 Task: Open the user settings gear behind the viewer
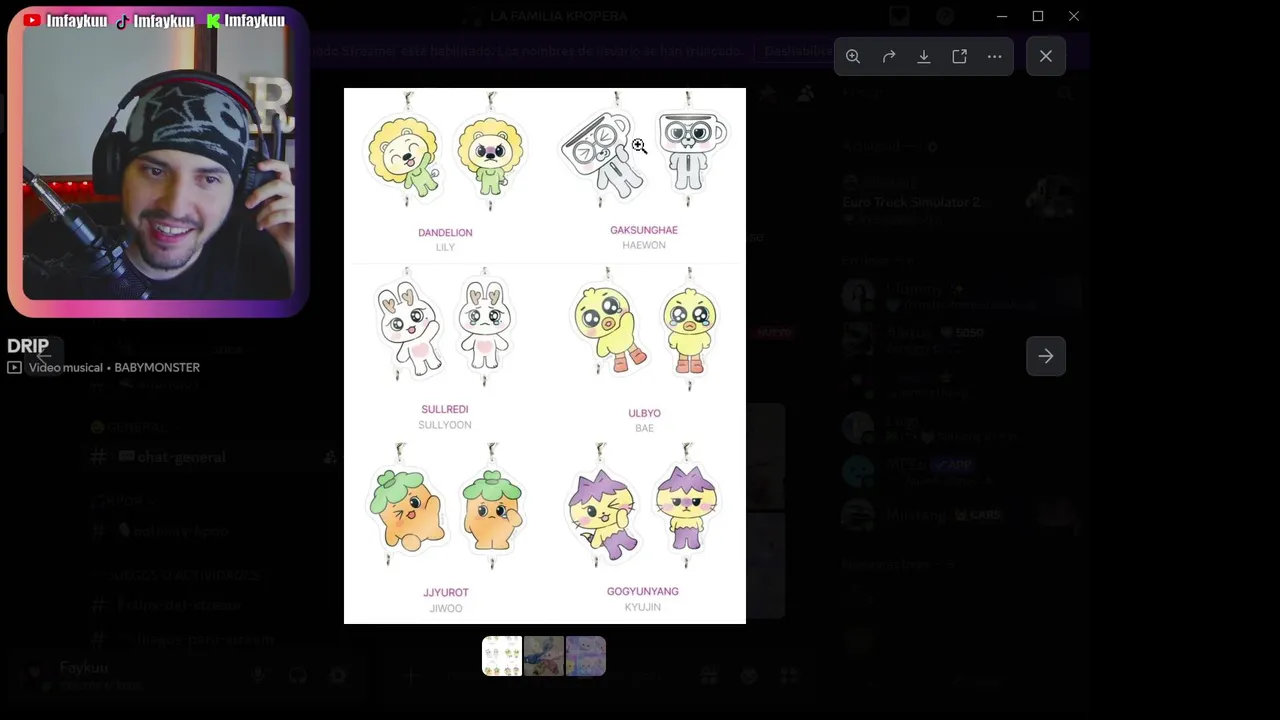tap(338, 676)
